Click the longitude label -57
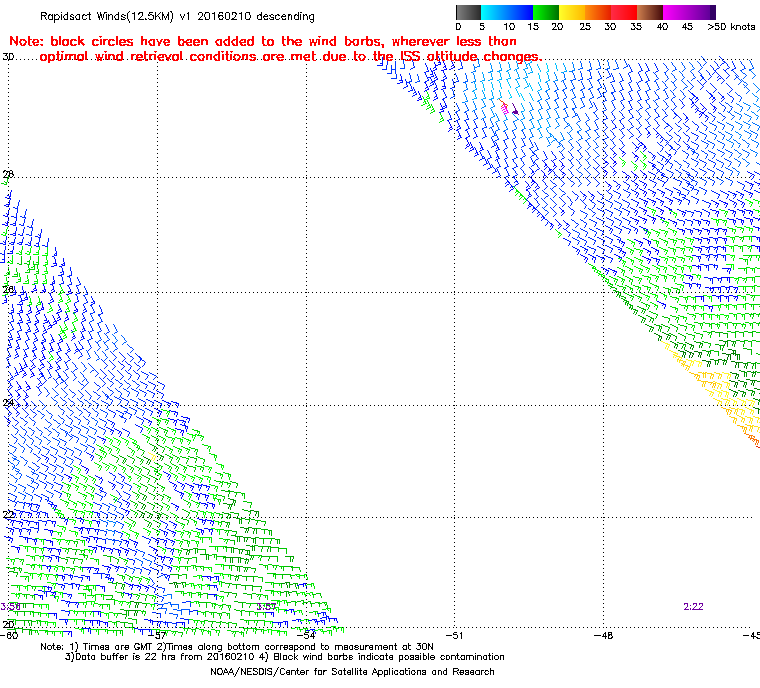Screen dimensions: 760x688 [x=158, y=635]
